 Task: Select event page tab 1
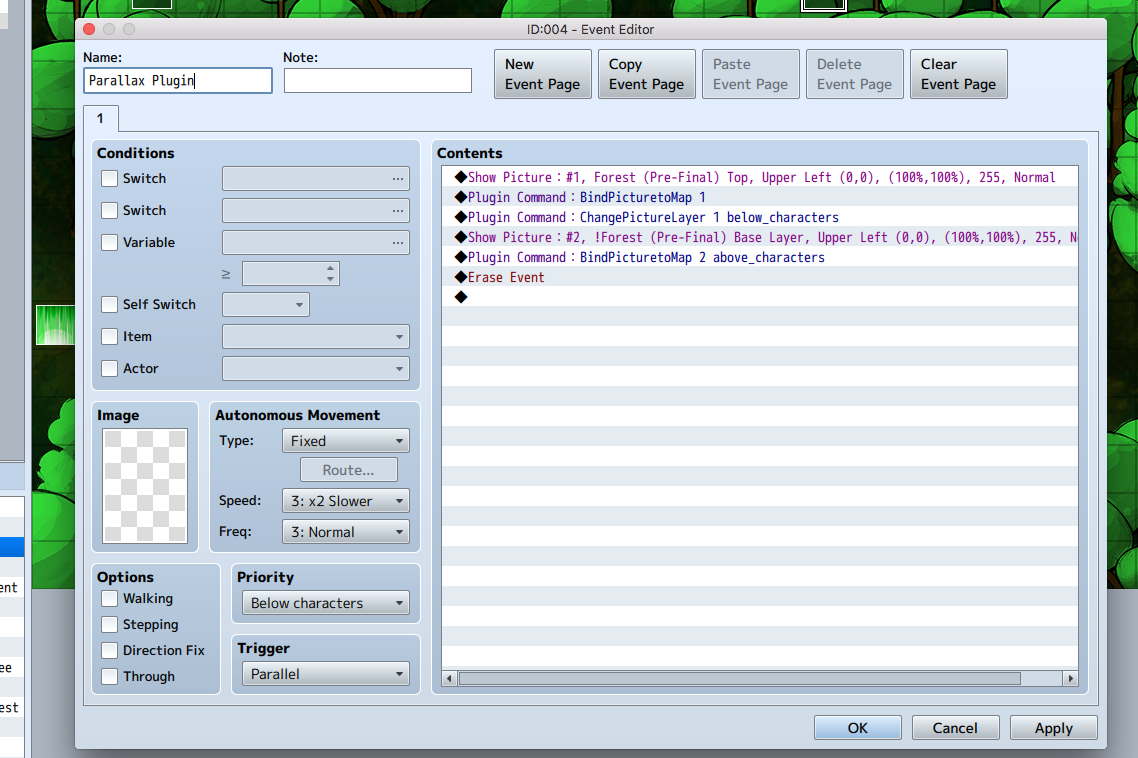(101, 118)
